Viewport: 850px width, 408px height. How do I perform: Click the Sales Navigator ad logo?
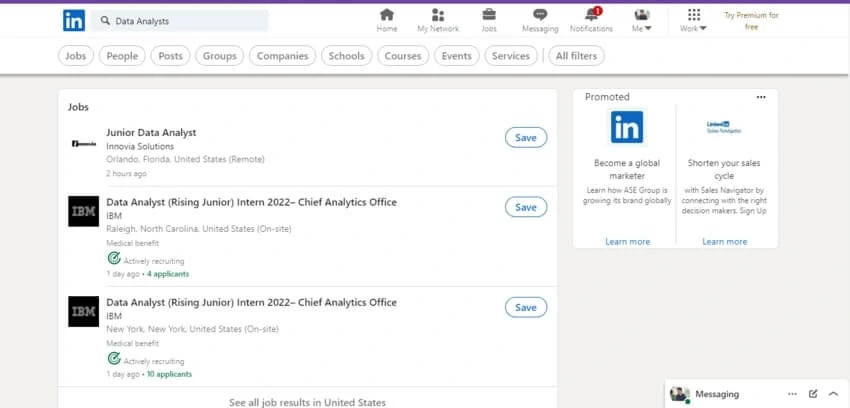[724, 127]
